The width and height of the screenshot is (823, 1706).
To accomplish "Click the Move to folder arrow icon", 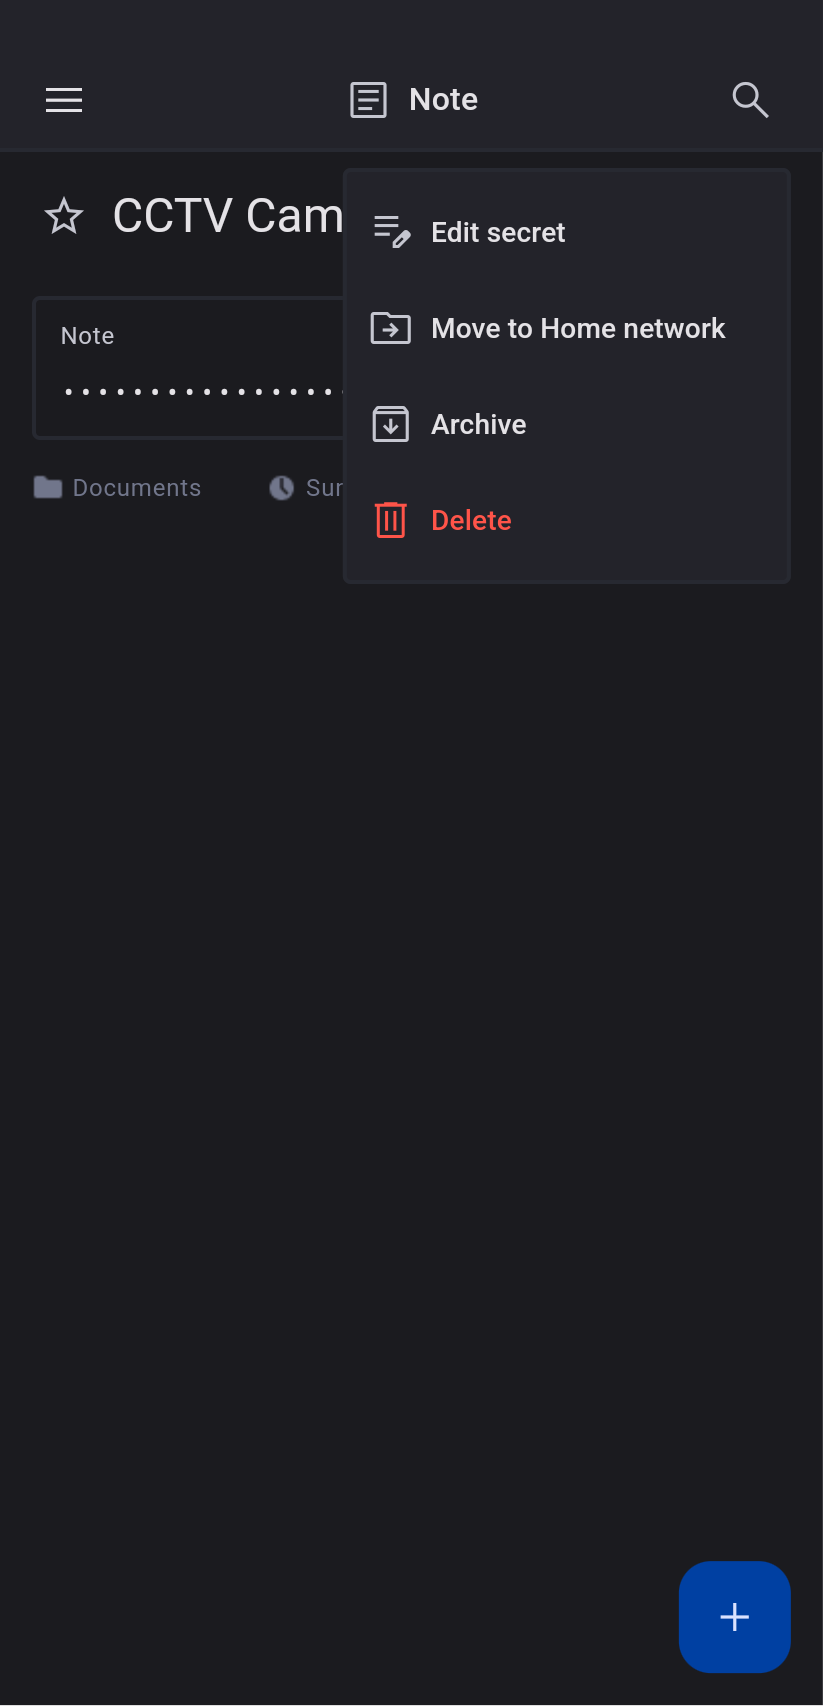I will coord(391,328).
